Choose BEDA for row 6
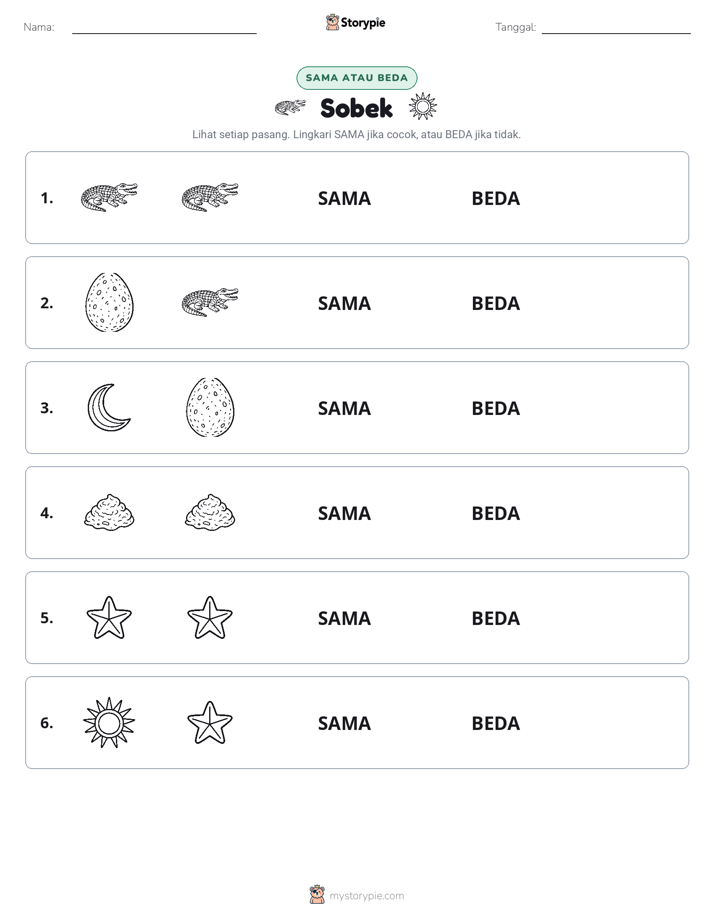This screenshot has height=924, width=714. (495, 723)
